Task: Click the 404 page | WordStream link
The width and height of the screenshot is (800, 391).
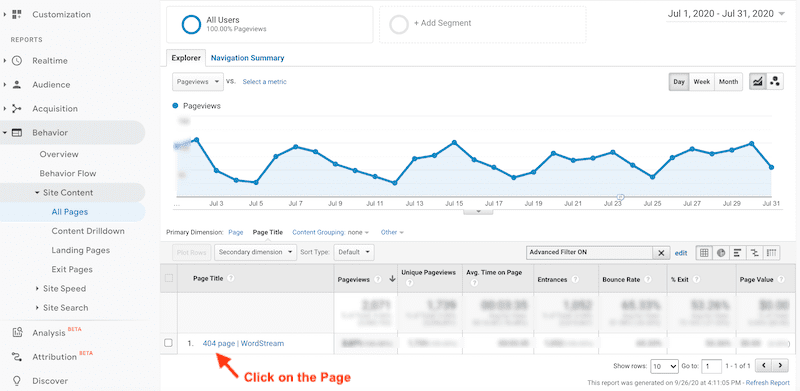Action: click(x=243, y=344)
